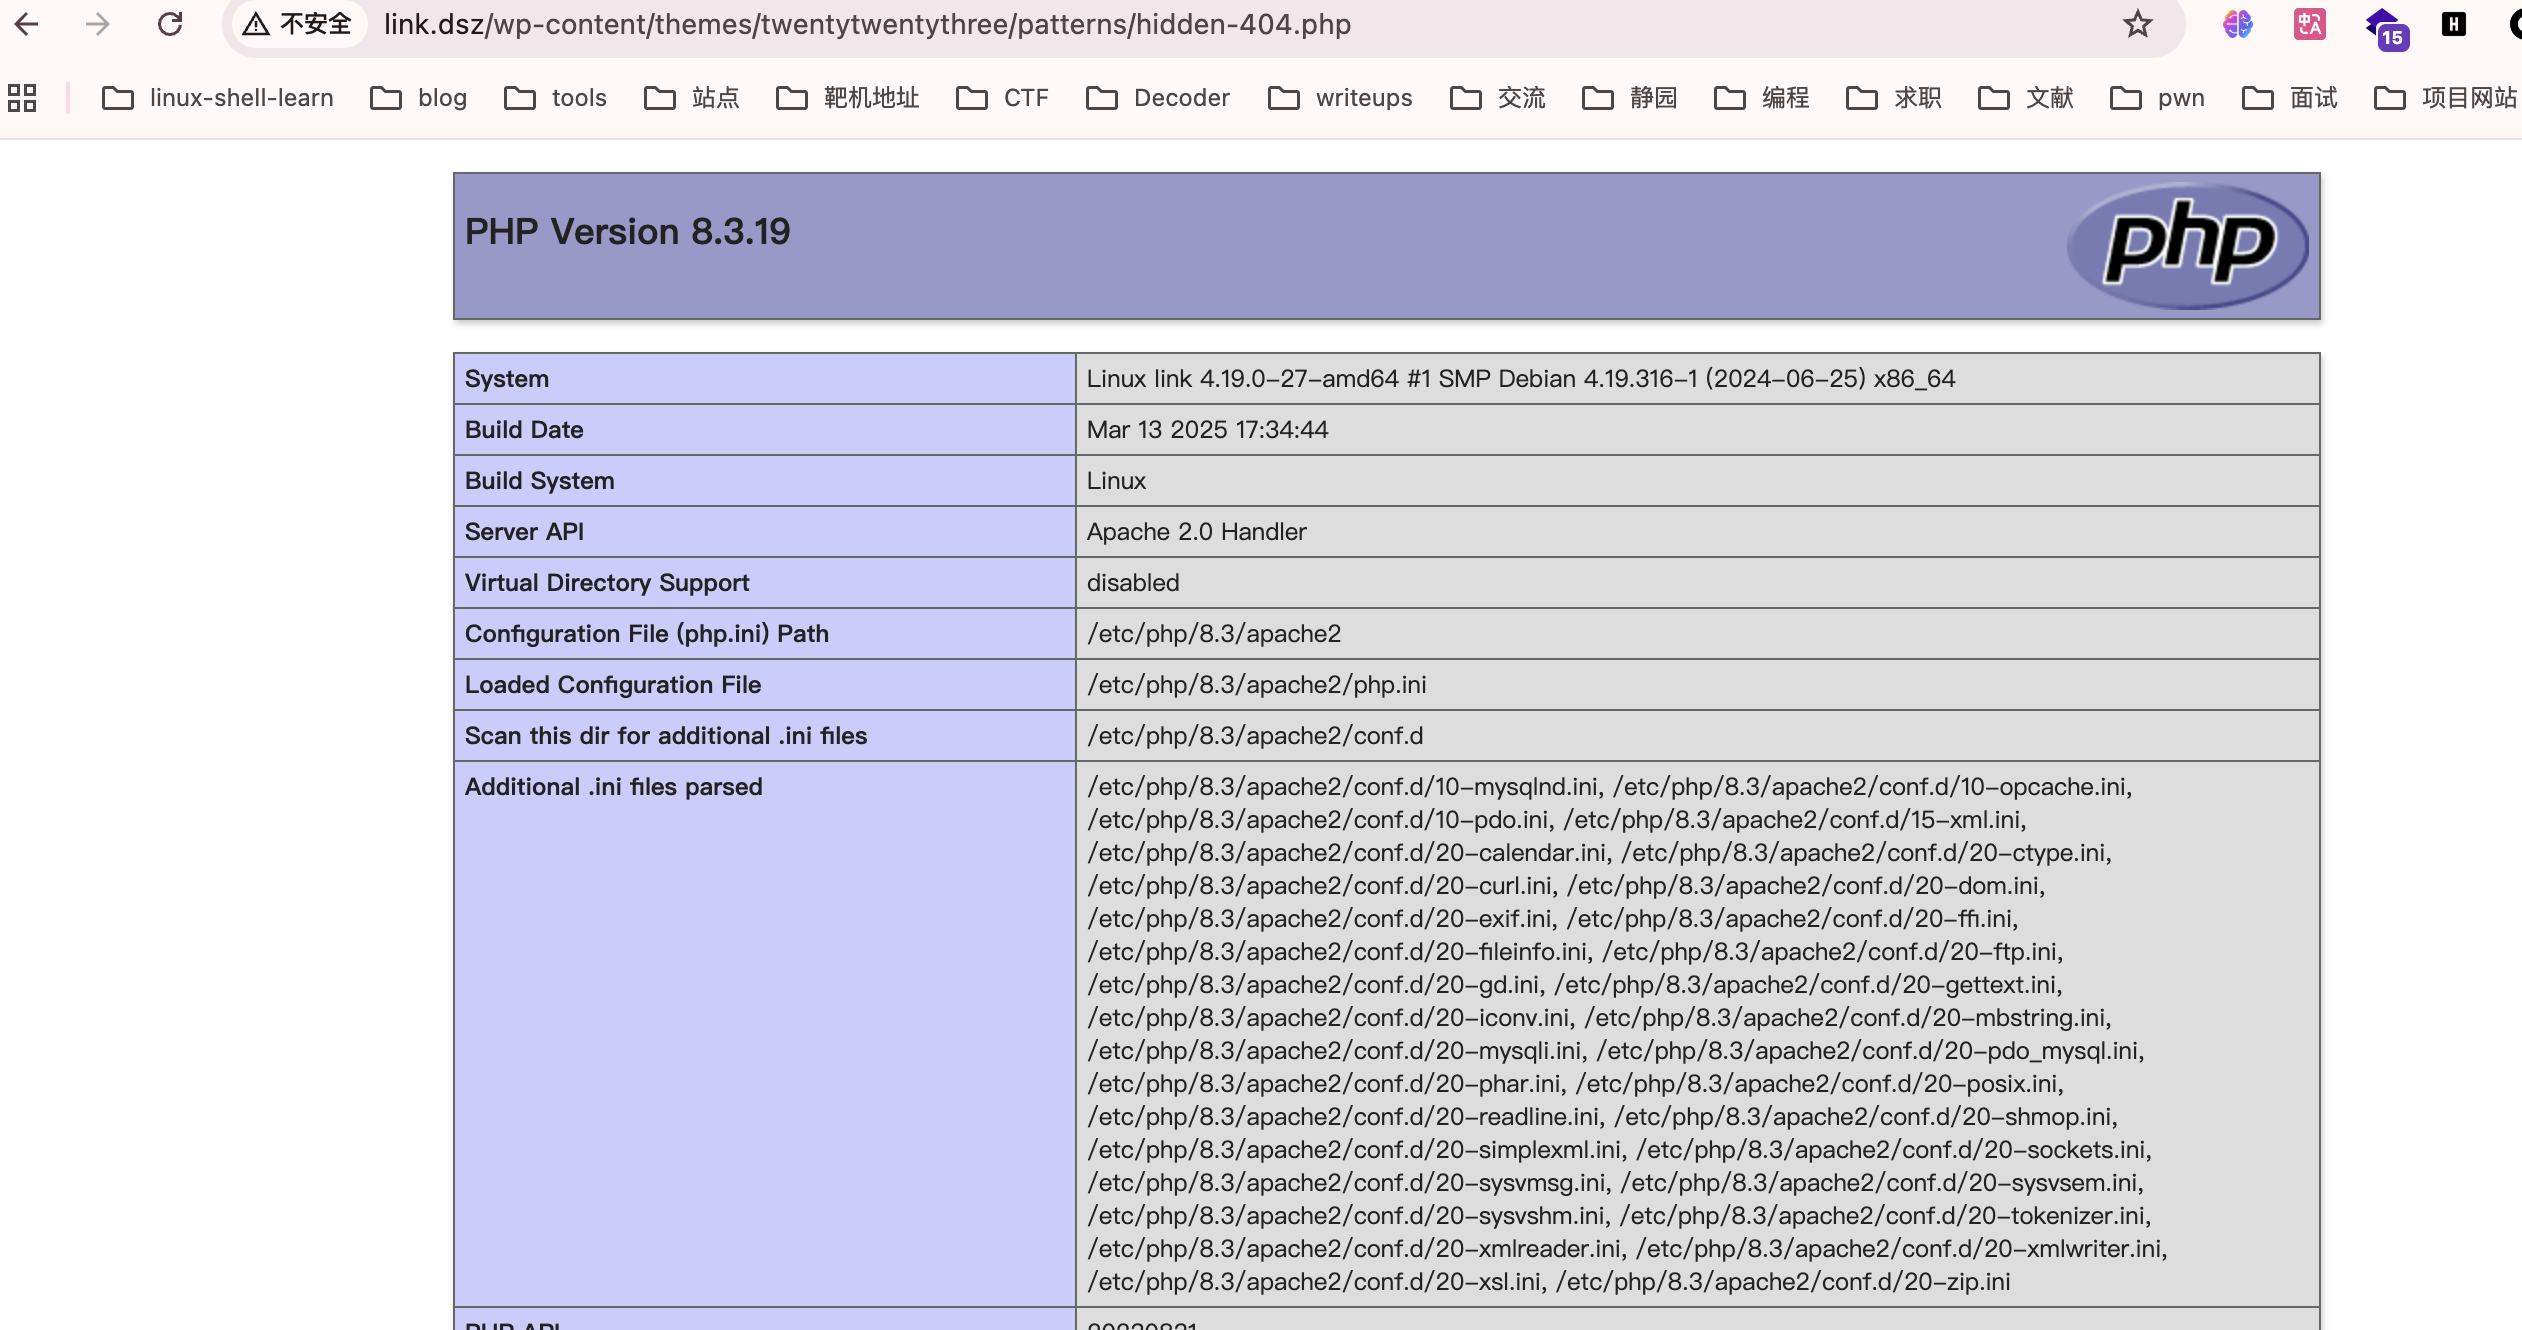The image size is (2522, 1330).
Task: Click the extension with badge 15
Action: click(x=2385, y=27)
